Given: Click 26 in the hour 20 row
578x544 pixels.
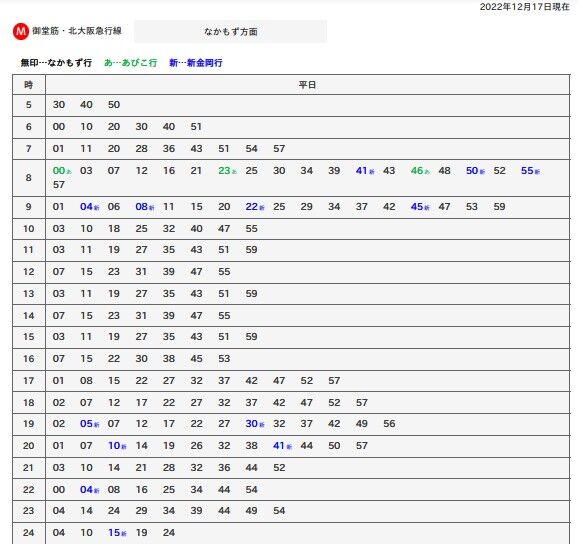Looking at the screenshot, I should pyautogui.click(x=196, y=446).
